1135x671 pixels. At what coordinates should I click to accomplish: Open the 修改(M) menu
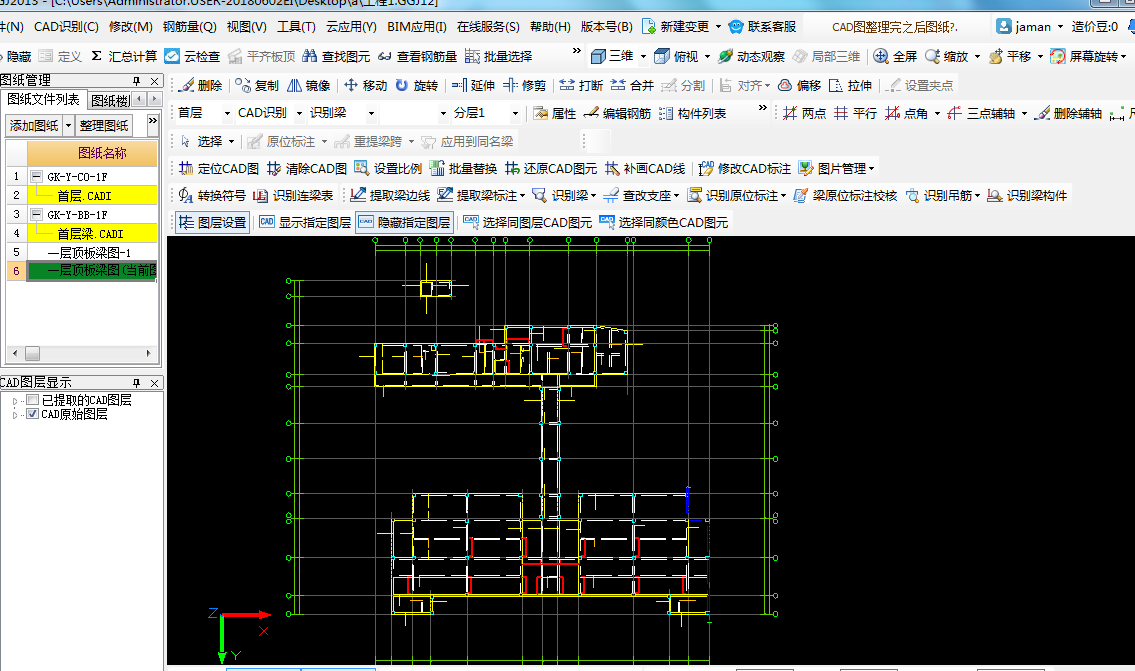(130, 27)
